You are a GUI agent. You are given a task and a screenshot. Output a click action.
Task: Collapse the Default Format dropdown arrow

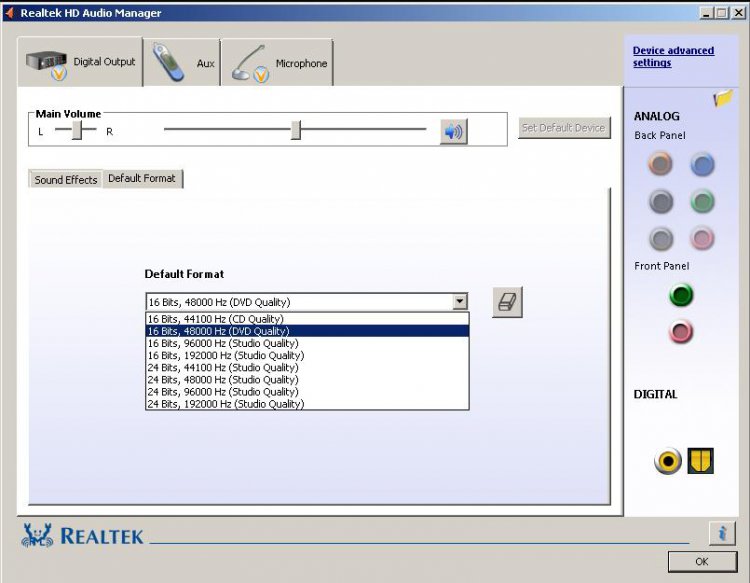click(460, 302)
